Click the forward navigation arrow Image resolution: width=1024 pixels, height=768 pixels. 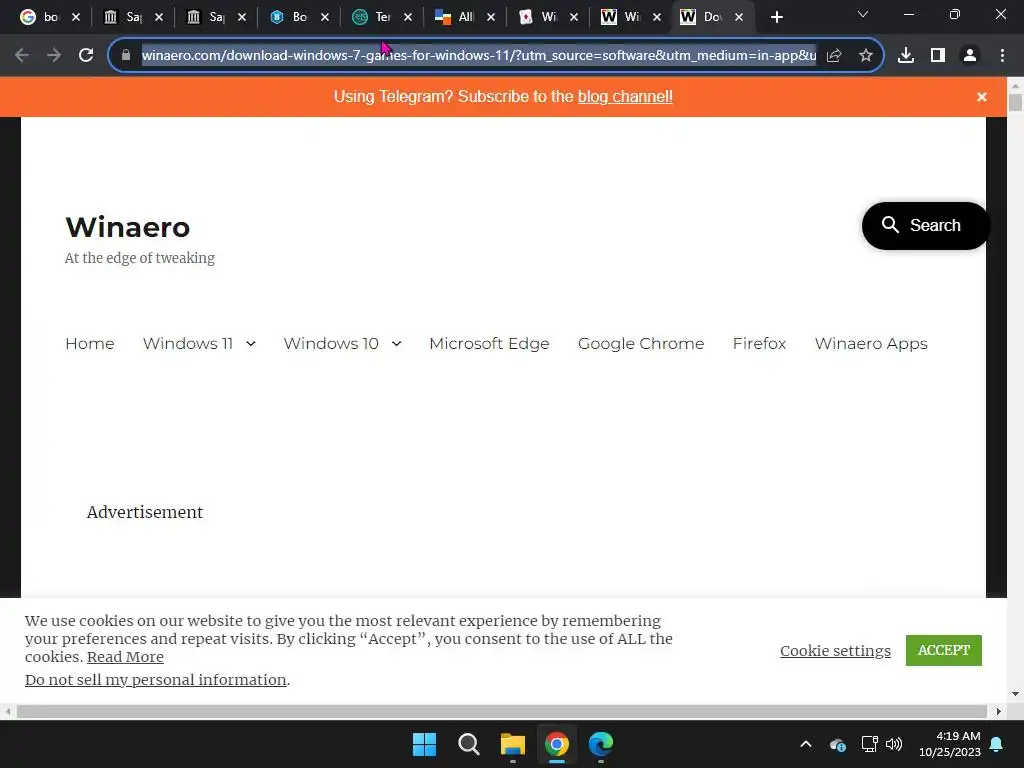tap(54, 56)
